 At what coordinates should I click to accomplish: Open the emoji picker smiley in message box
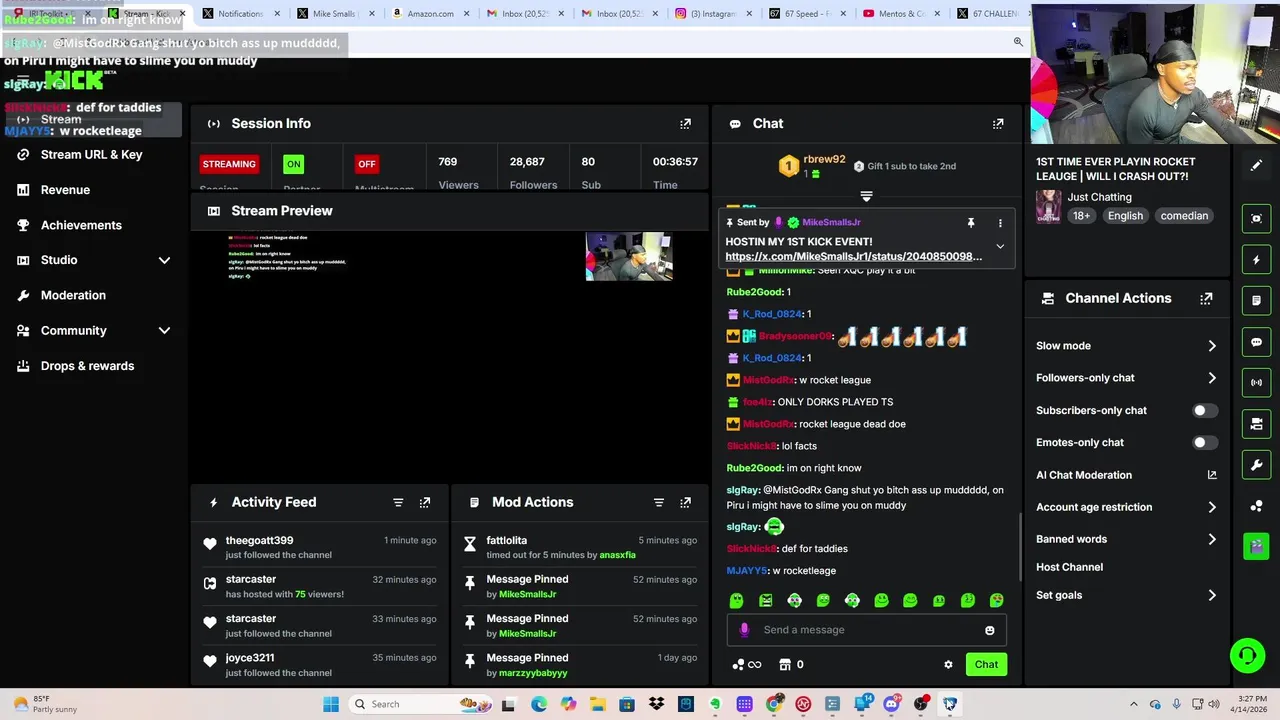coord(990,630)
